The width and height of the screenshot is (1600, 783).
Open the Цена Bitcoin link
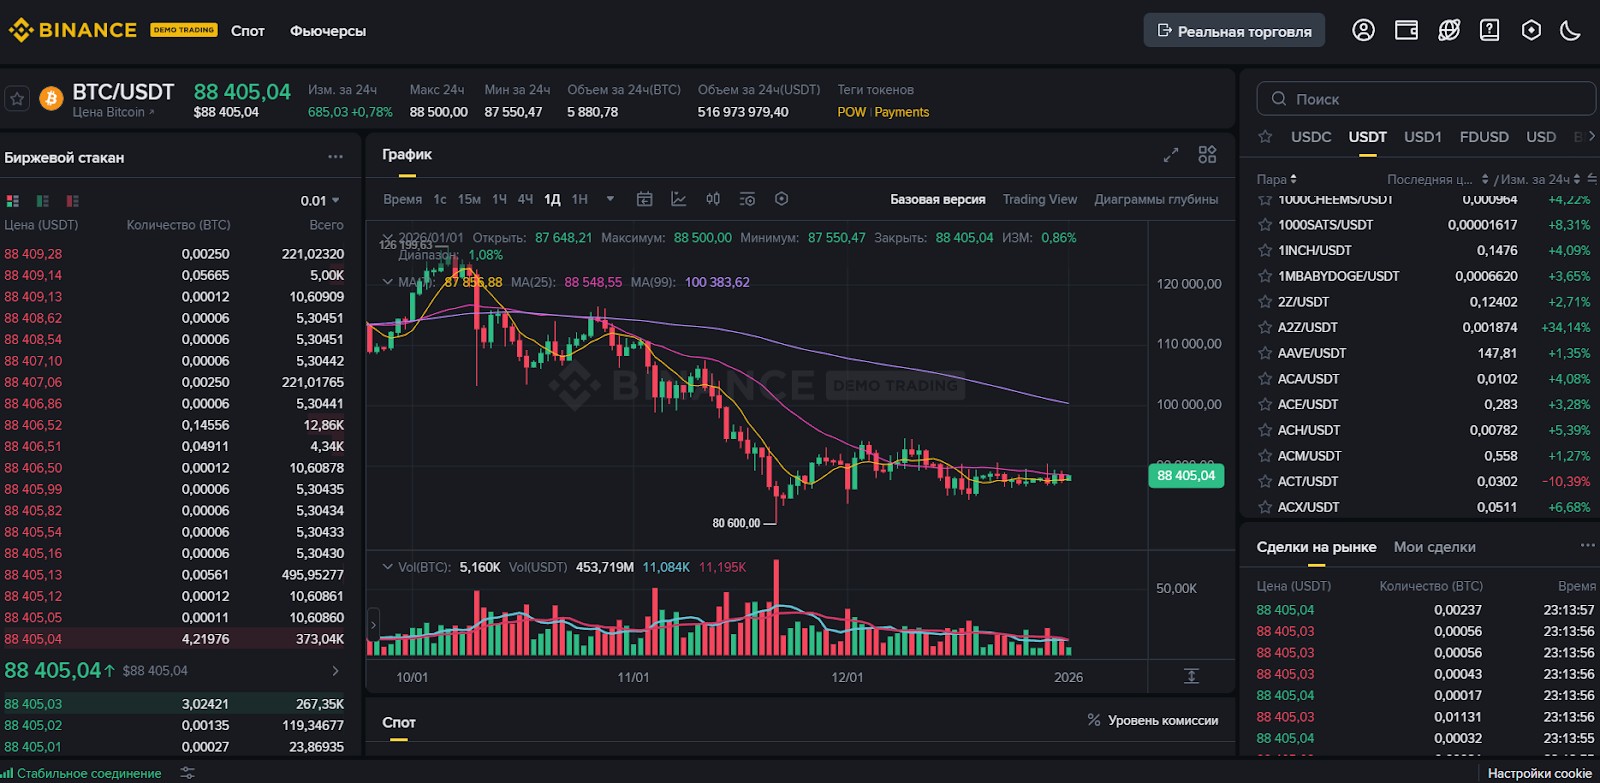click(113, 112)
